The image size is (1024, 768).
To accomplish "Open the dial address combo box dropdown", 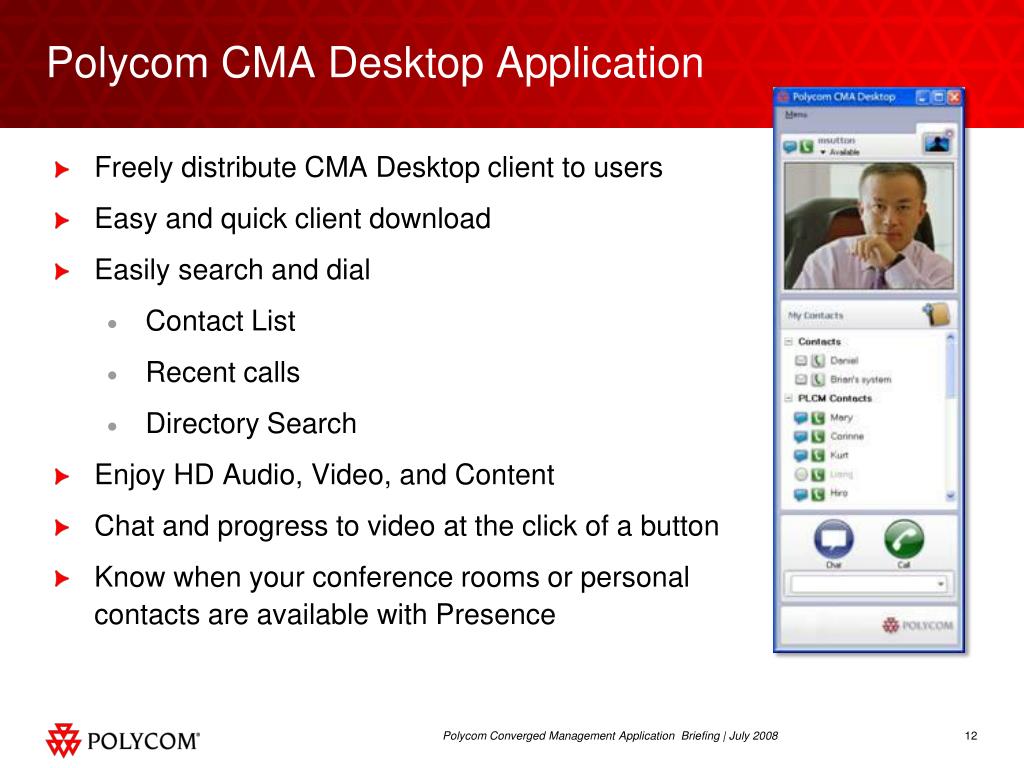I will (940, 584).
